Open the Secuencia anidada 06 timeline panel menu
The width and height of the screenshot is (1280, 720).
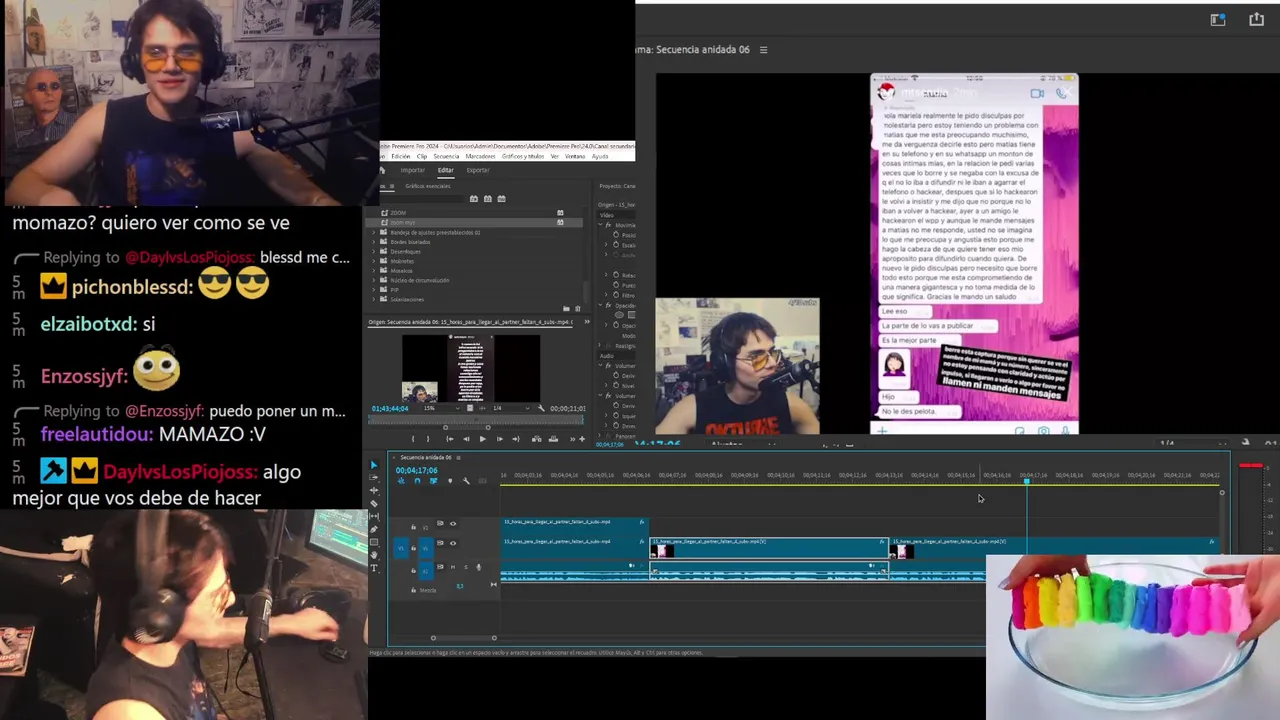[459, 457]
